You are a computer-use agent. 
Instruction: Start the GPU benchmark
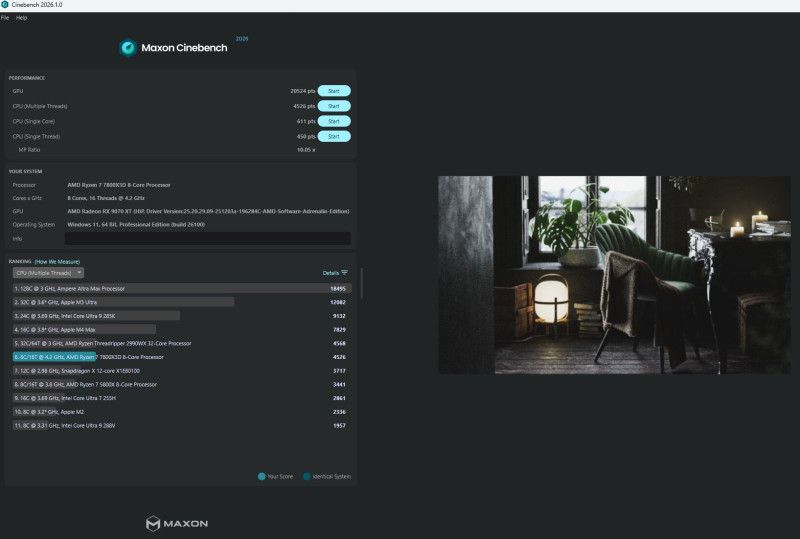point(334,91)
